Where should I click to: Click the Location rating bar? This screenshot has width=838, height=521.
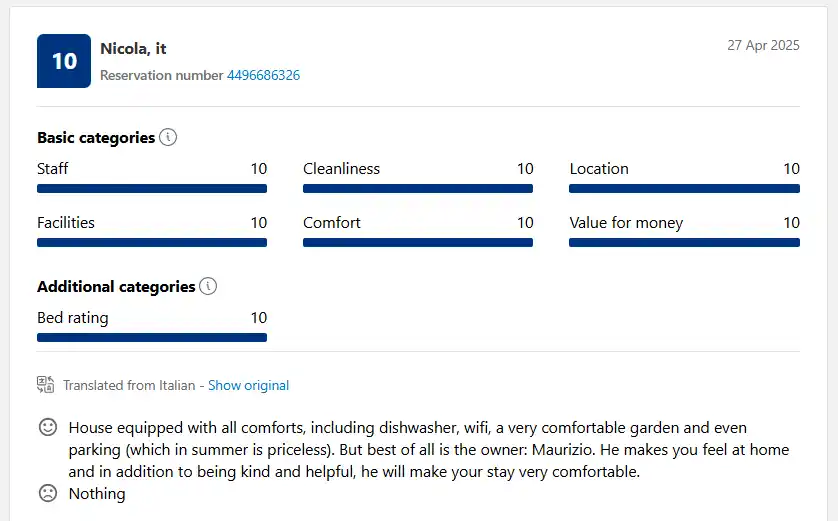click(x=685, y=189)
